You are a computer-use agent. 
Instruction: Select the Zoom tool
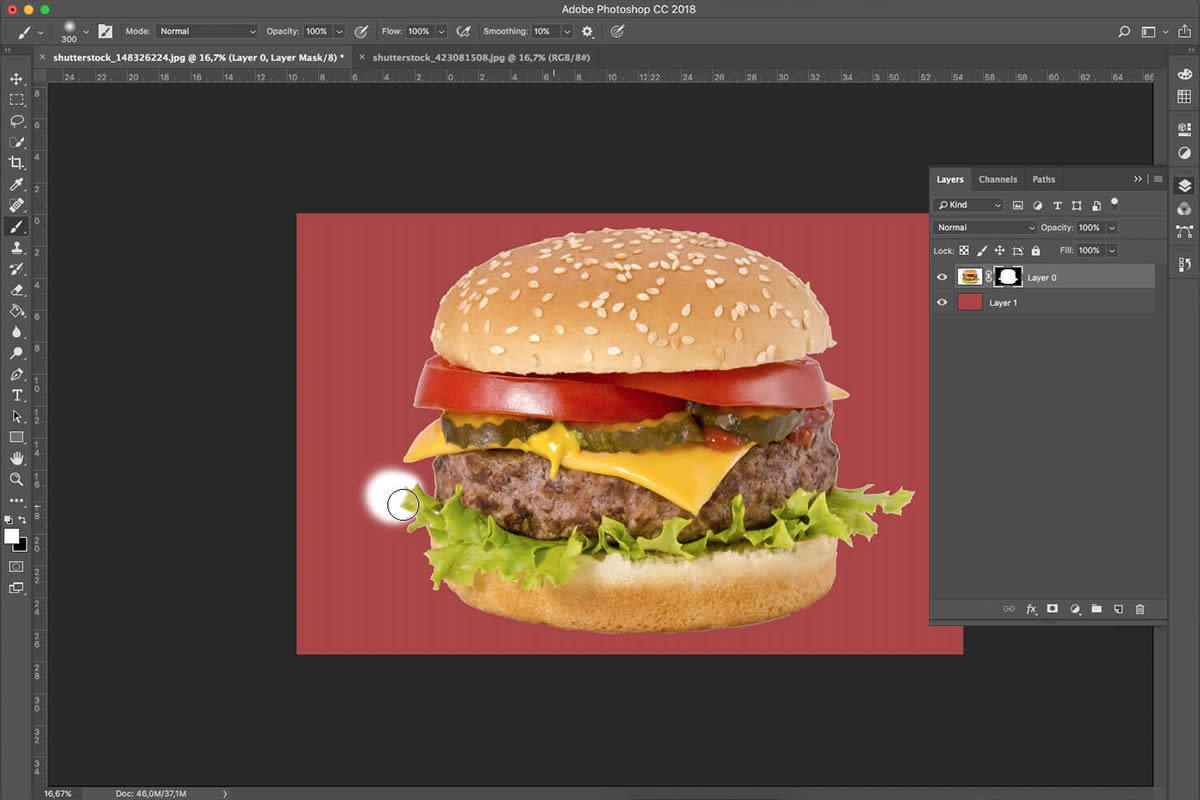pos(16,480)
